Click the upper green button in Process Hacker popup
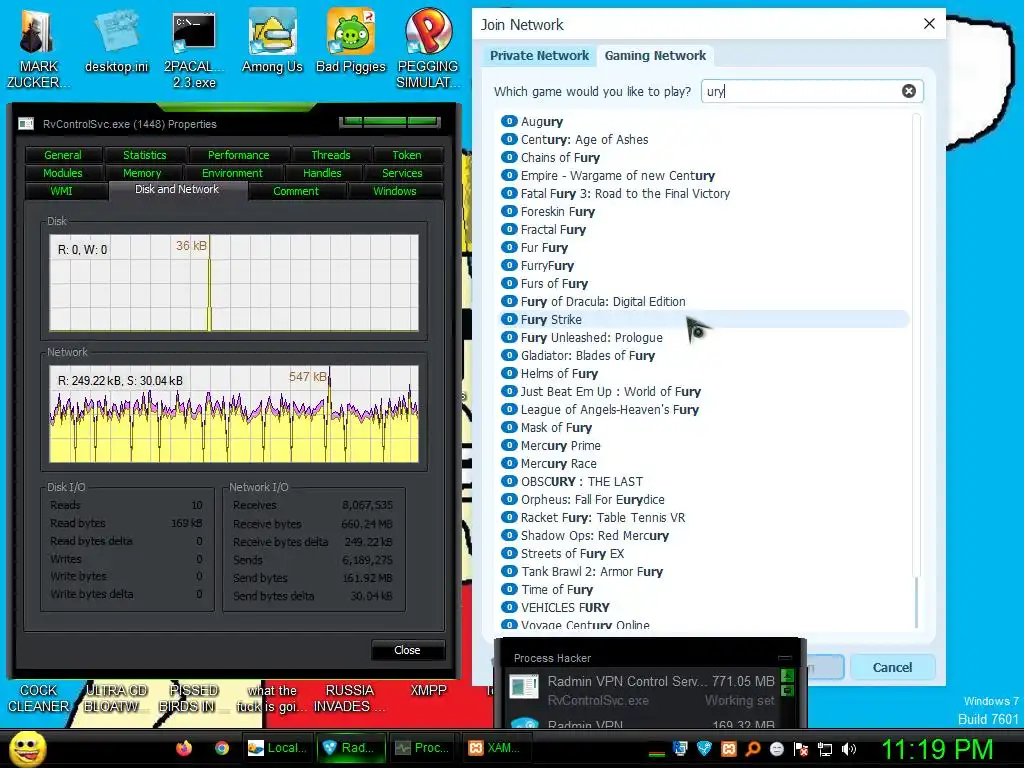 click(787, 675)
